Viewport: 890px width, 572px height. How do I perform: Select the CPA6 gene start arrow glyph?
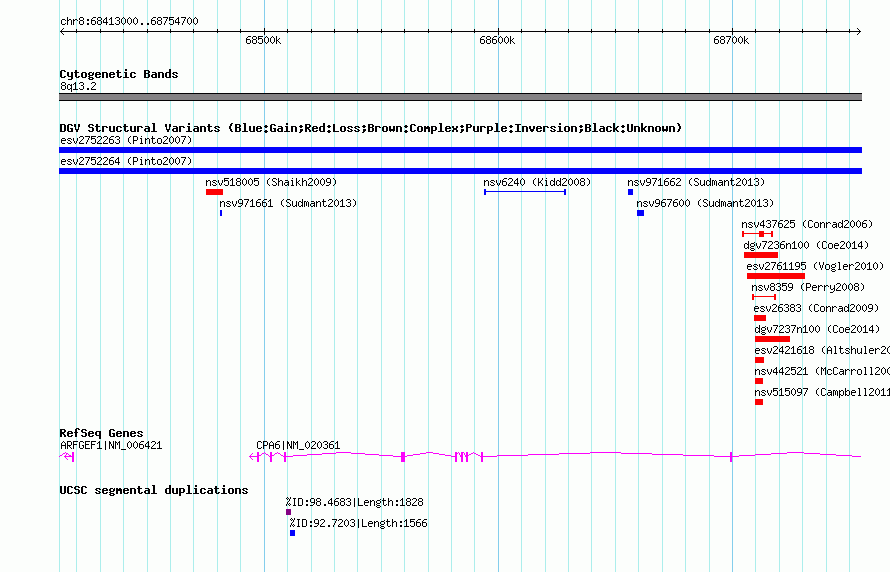(x=254, y=457)
